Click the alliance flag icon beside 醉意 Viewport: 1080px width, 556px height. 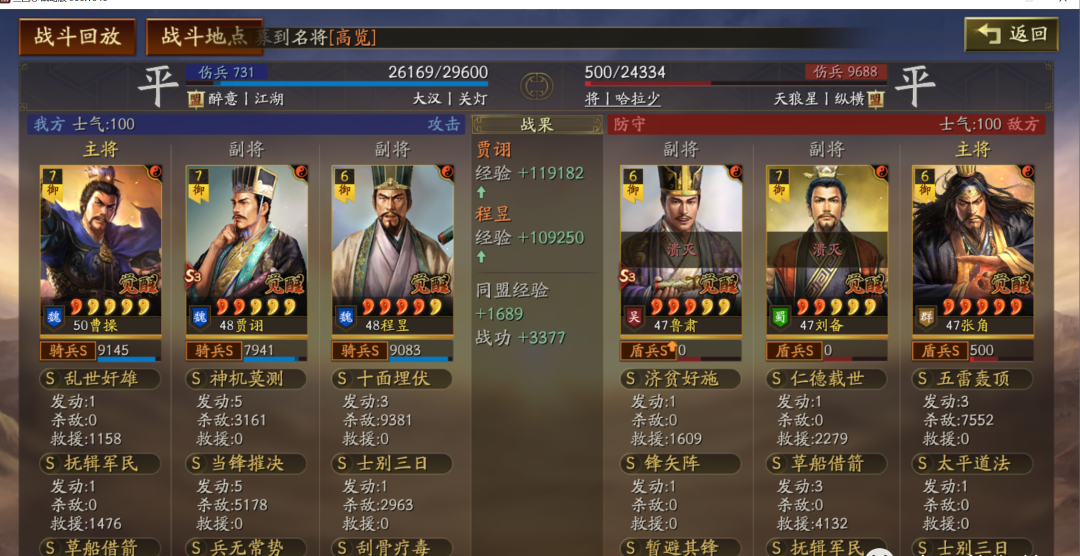(196, 99)
